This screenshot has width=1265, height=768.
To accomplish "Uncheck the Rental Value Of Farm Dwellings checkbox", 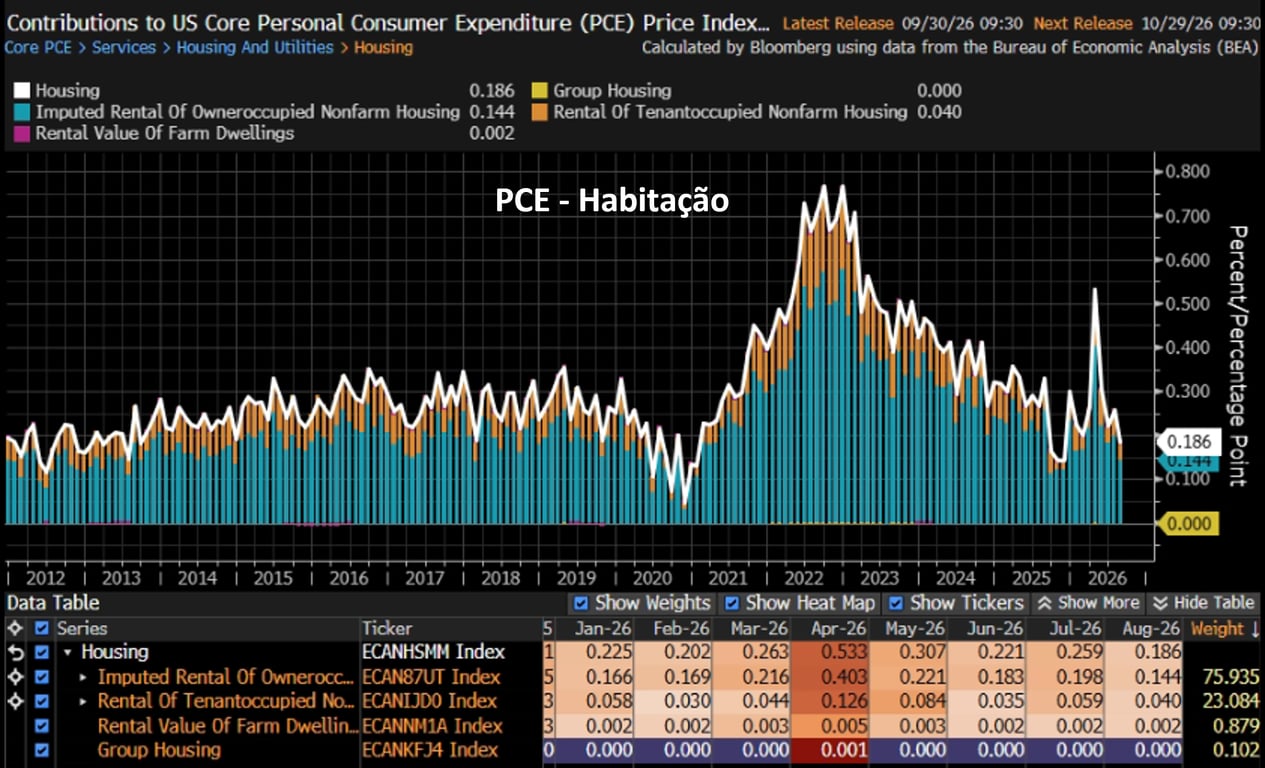I will (41, 725).
